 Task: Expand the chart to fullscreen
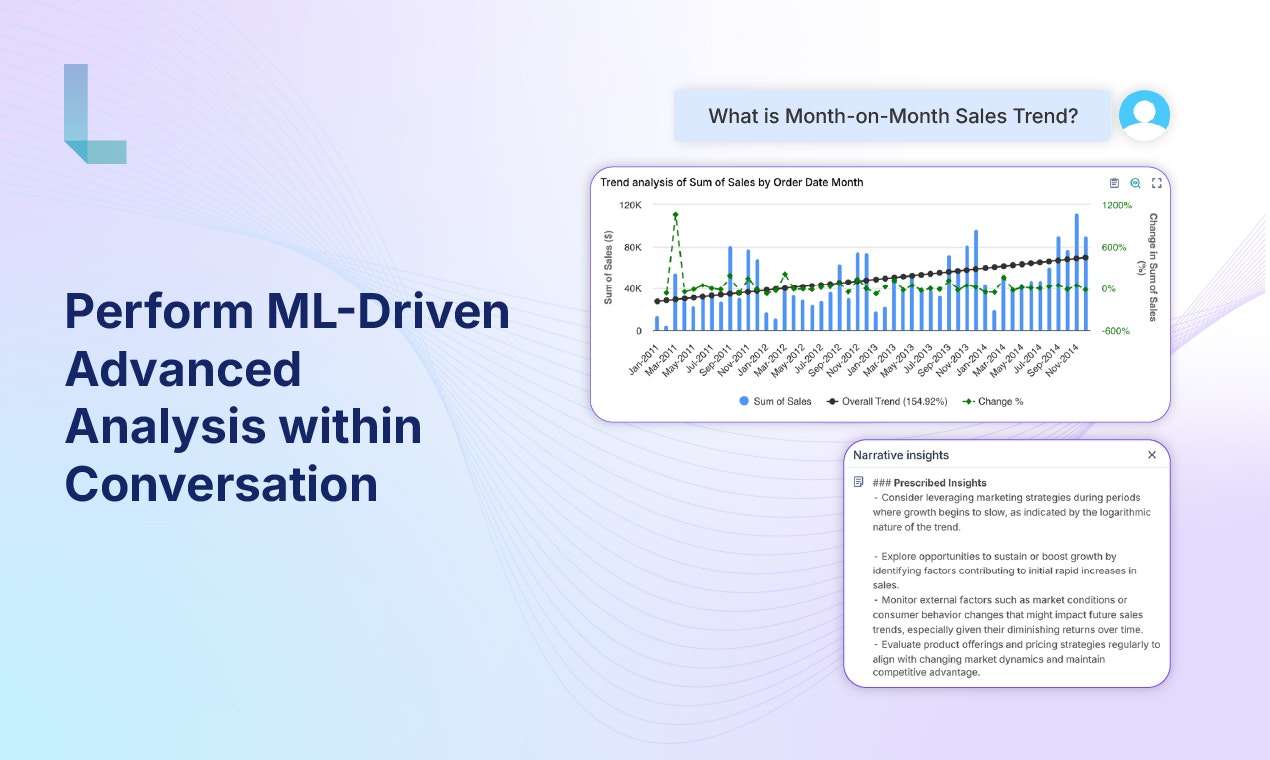coord(1157,183)
